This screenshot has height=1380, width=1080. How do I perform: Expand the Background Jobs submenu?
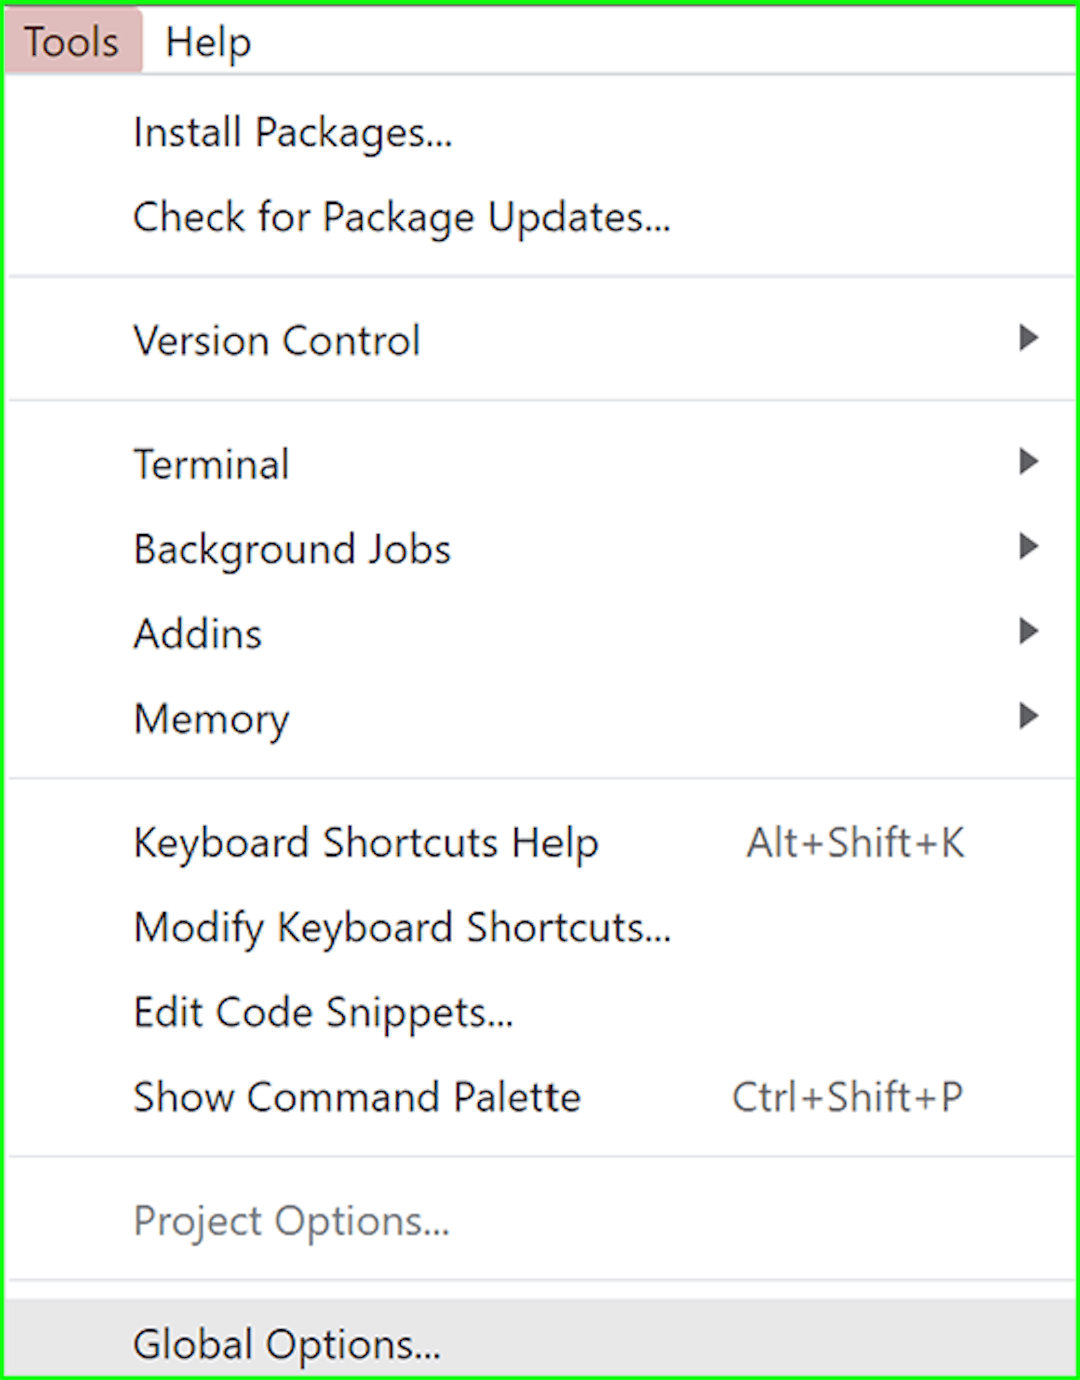pyautogui.click(x=1028, y=547)
